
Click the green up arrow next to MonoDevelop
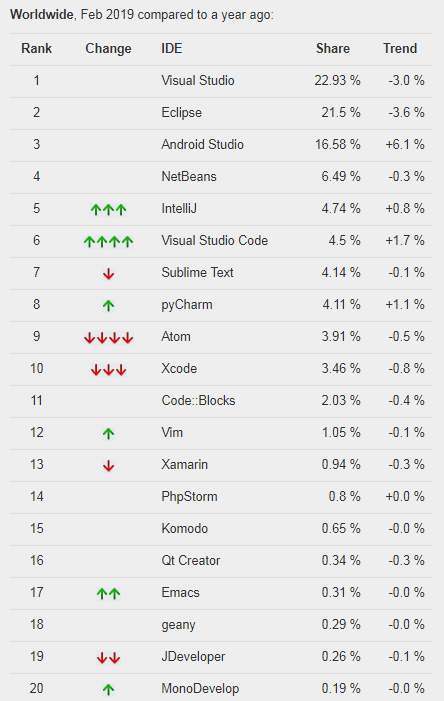108,689
